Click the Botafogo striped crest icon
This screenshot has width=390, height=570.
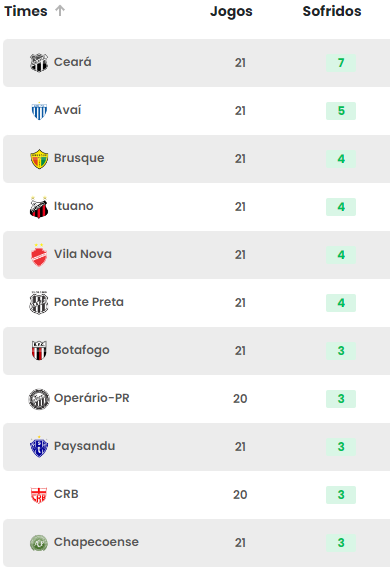point(39,351)
